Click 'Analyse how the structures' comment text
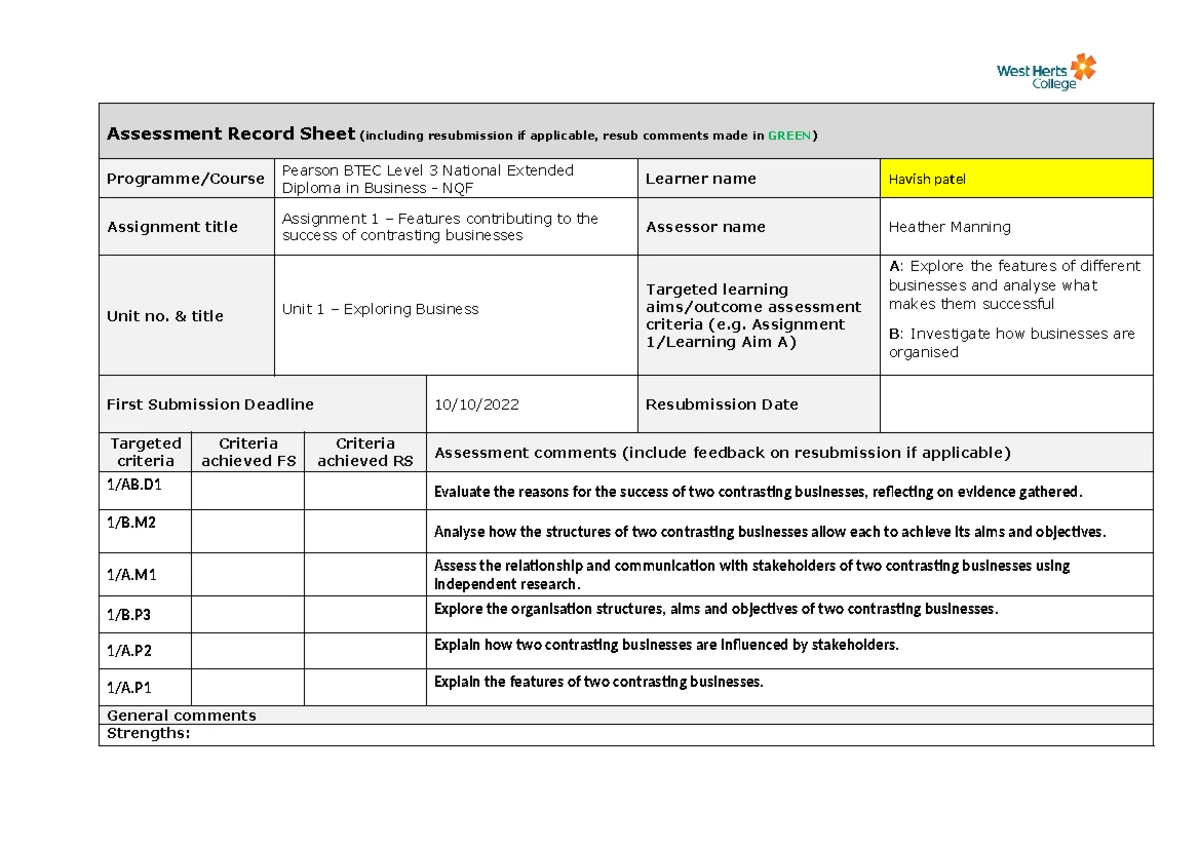 pos(770,532)
